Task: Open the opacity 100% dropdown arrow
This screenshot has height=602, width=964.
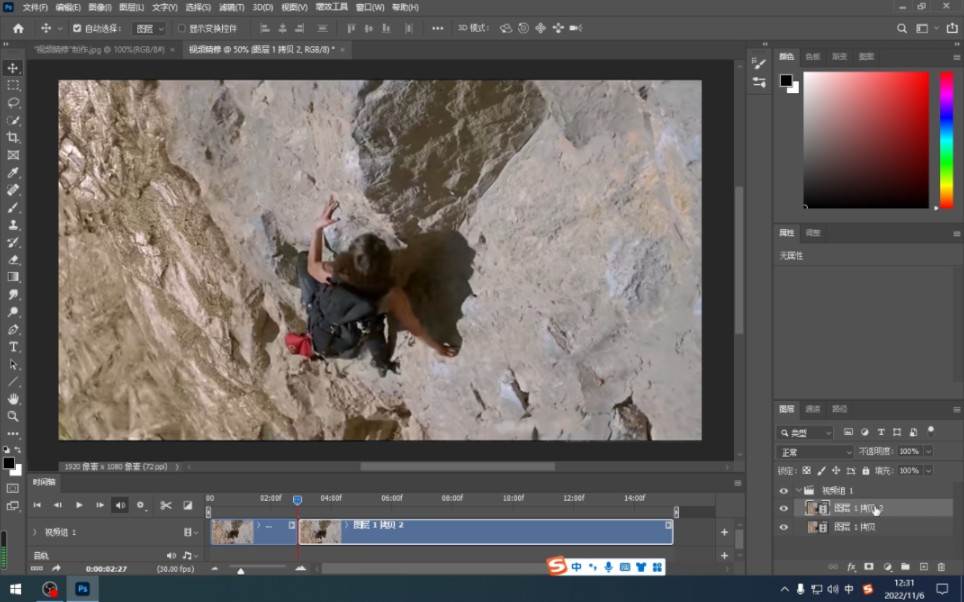Action: pyautogui.click(x=928, y=452)
